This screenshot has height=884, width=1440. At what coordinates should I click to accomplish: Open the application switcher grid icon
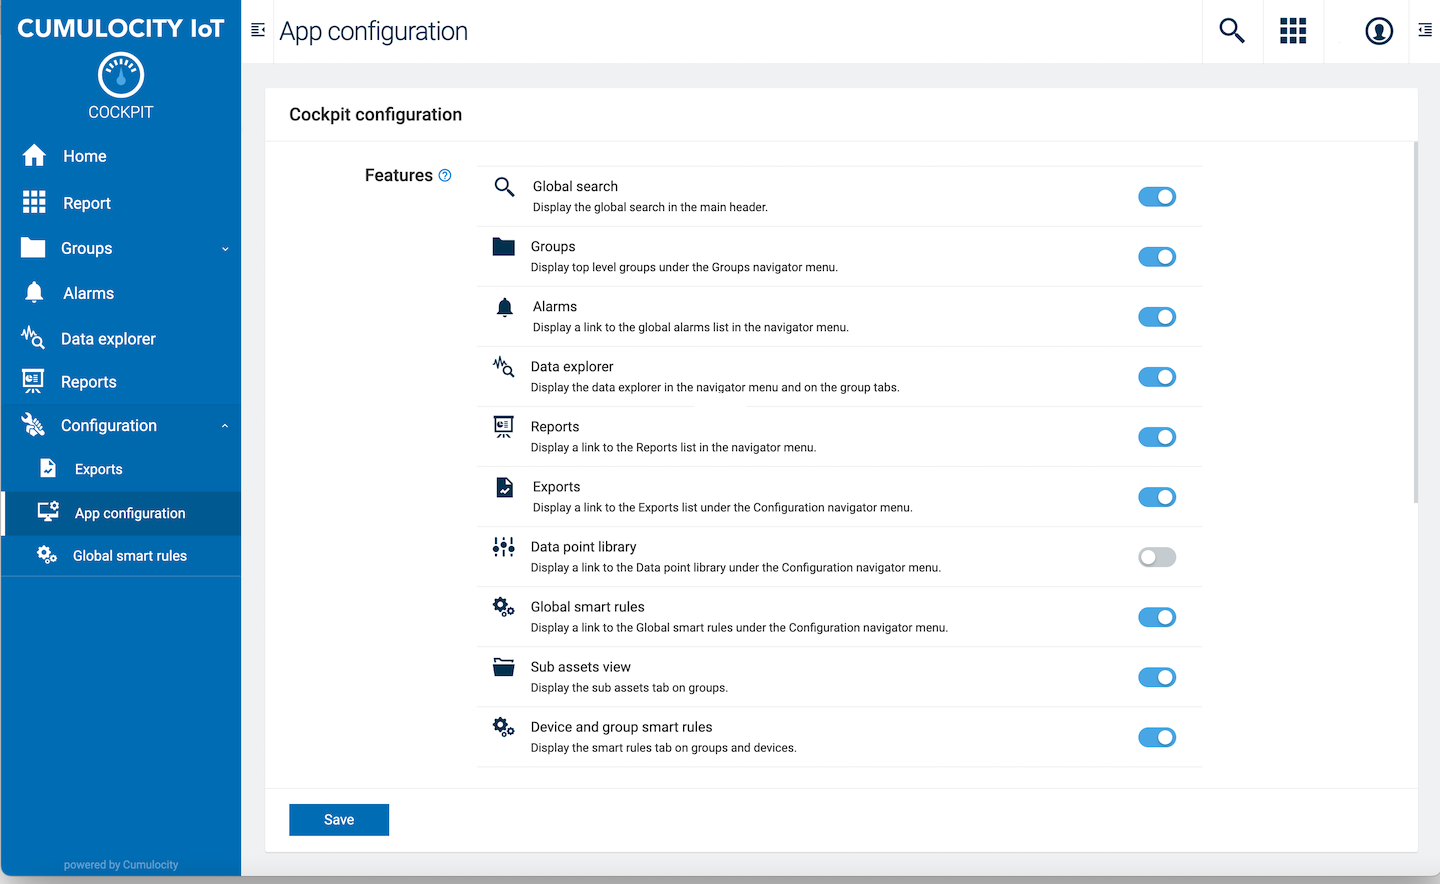pyautogui.click(x=1293, y=31)
